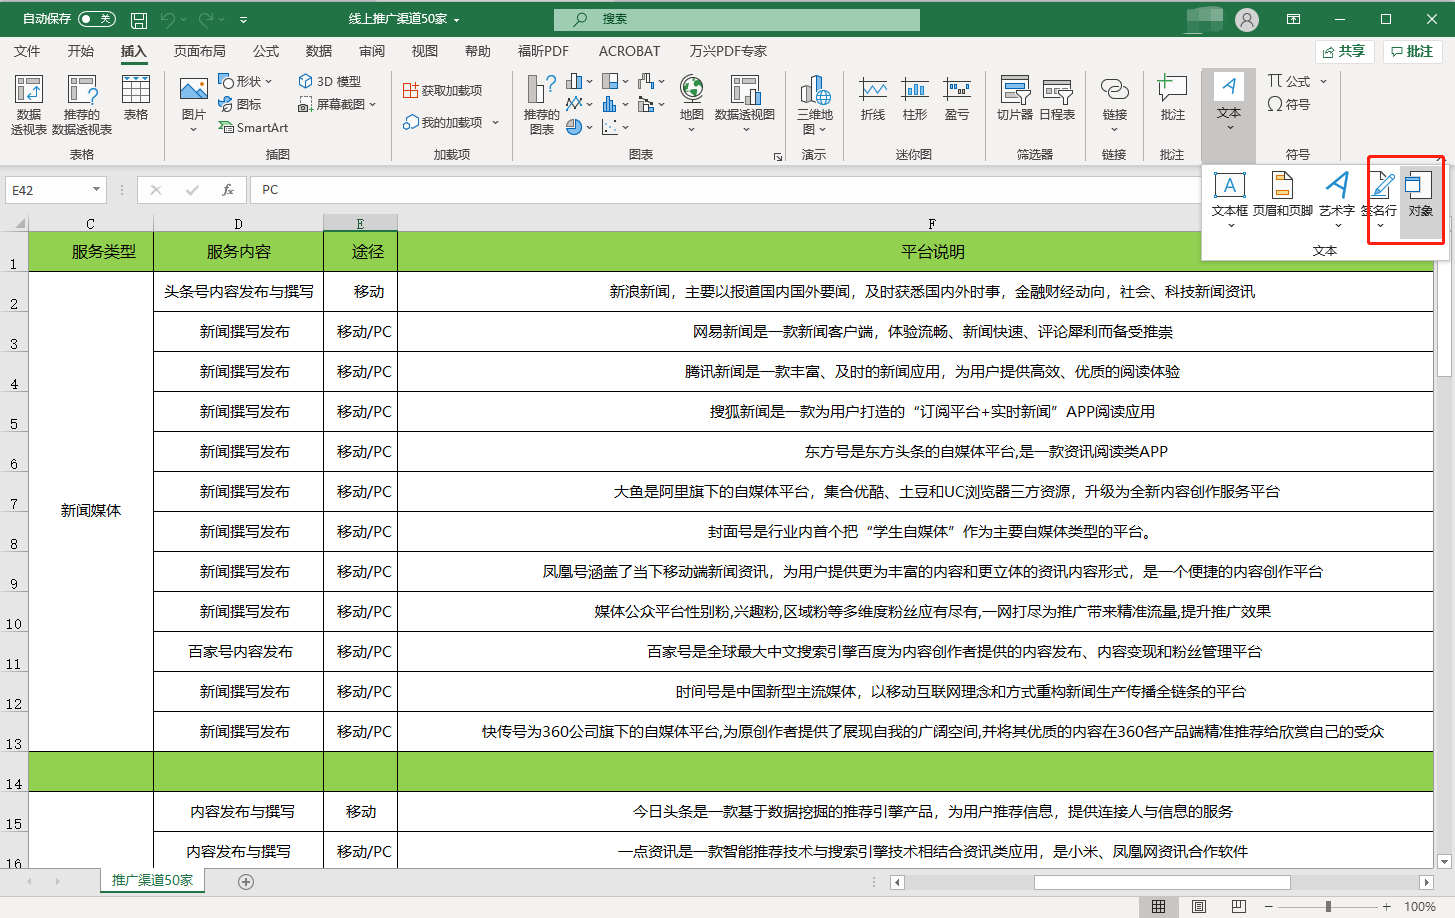This screenshot has height=918, width=1455.
Task: Switch to the 数据 ribbon tab
Action: point(317,51)
